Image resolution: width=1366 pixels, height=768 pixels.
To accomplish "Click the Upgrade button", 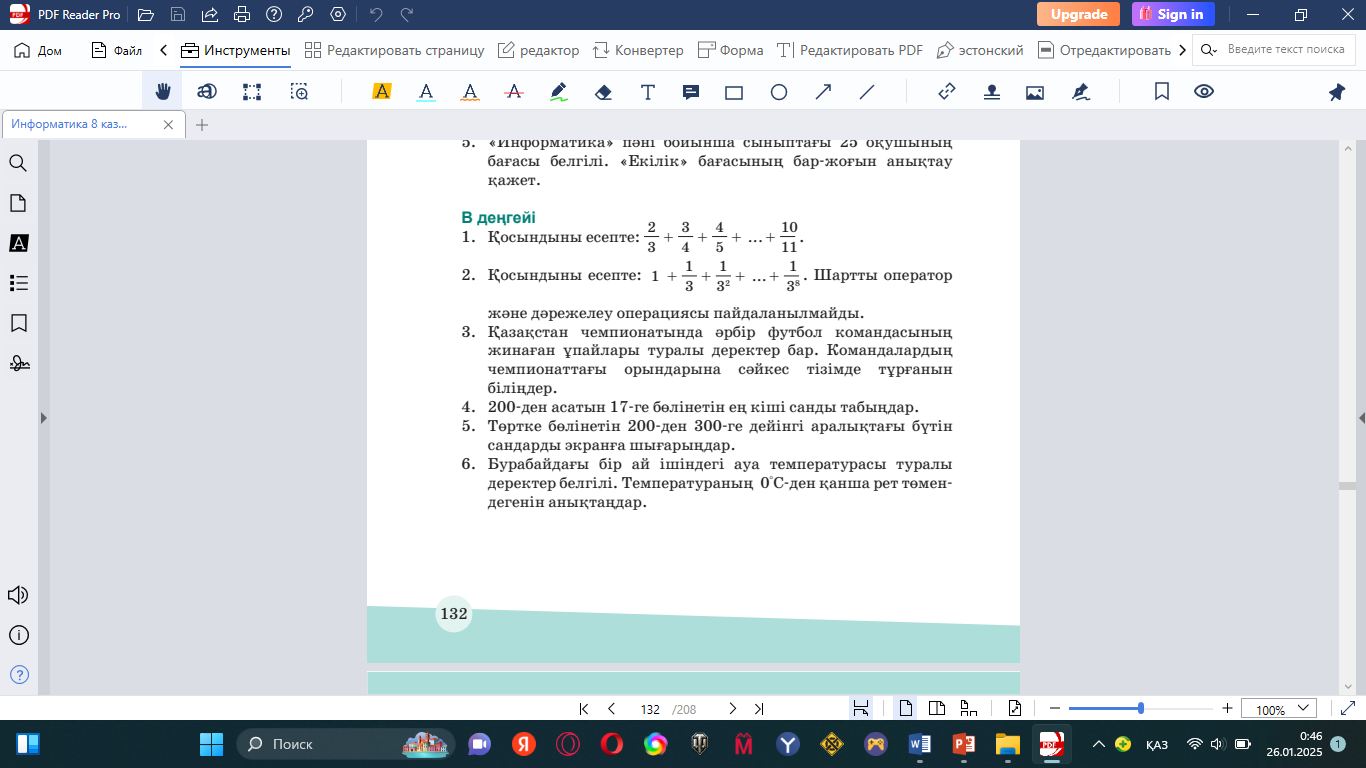I will [1078, 14].
